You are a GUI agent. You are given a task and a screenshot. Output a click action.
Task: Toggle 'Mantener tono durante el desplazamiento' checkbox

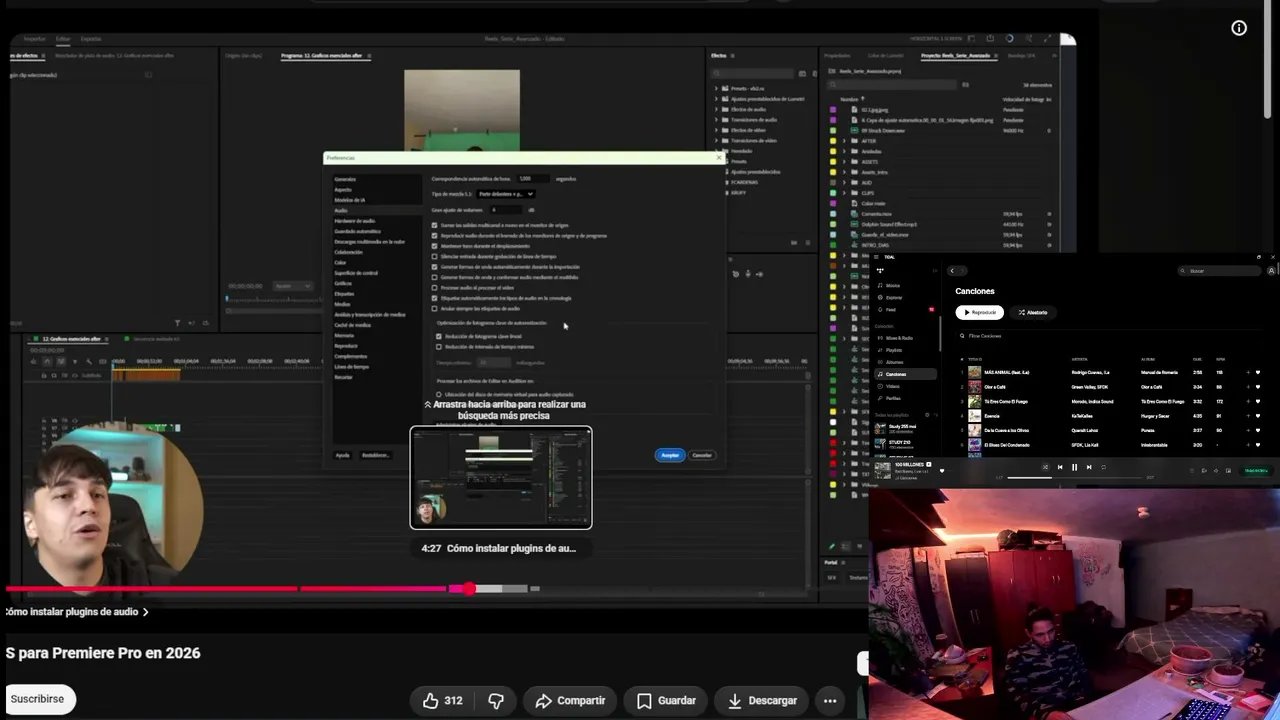coord(434,246)
